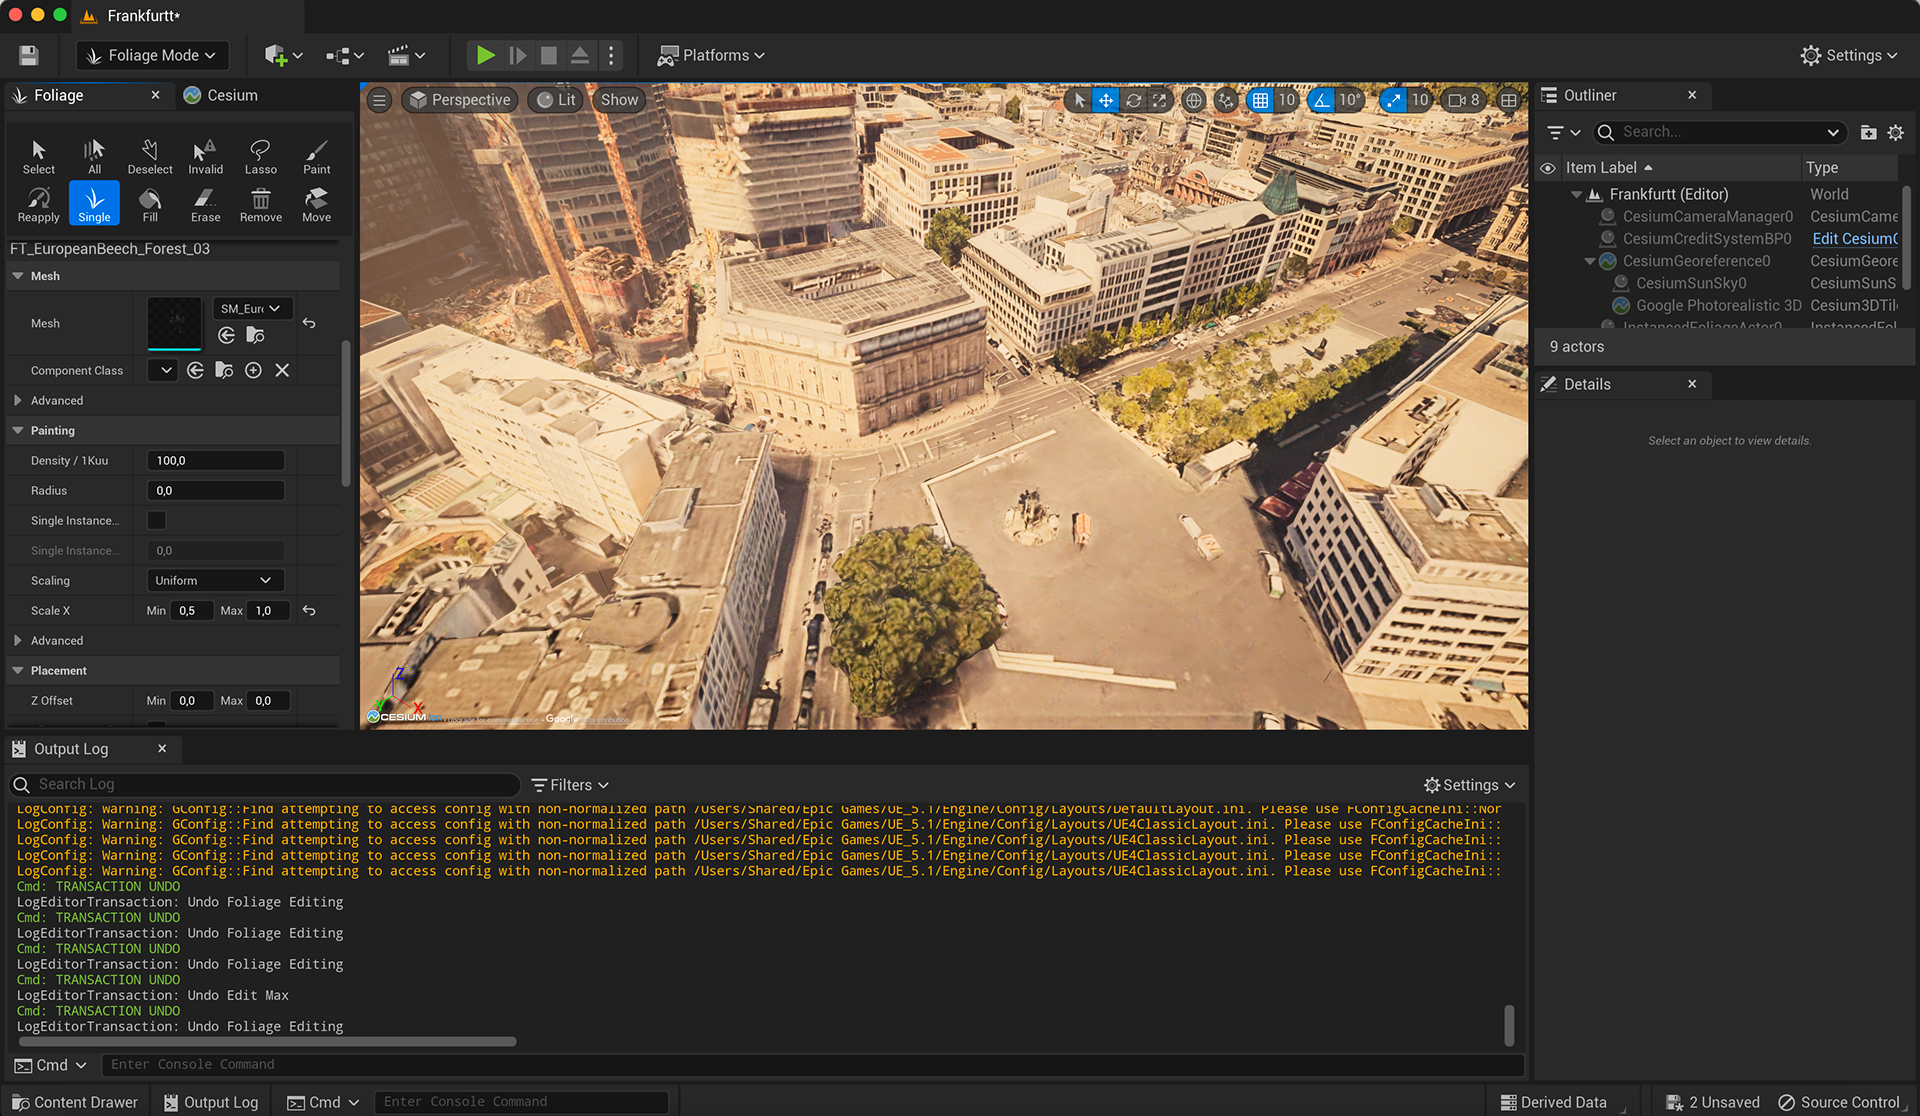
Task: Click Source Control in status bar
Action: [x=1839, y=1102]
